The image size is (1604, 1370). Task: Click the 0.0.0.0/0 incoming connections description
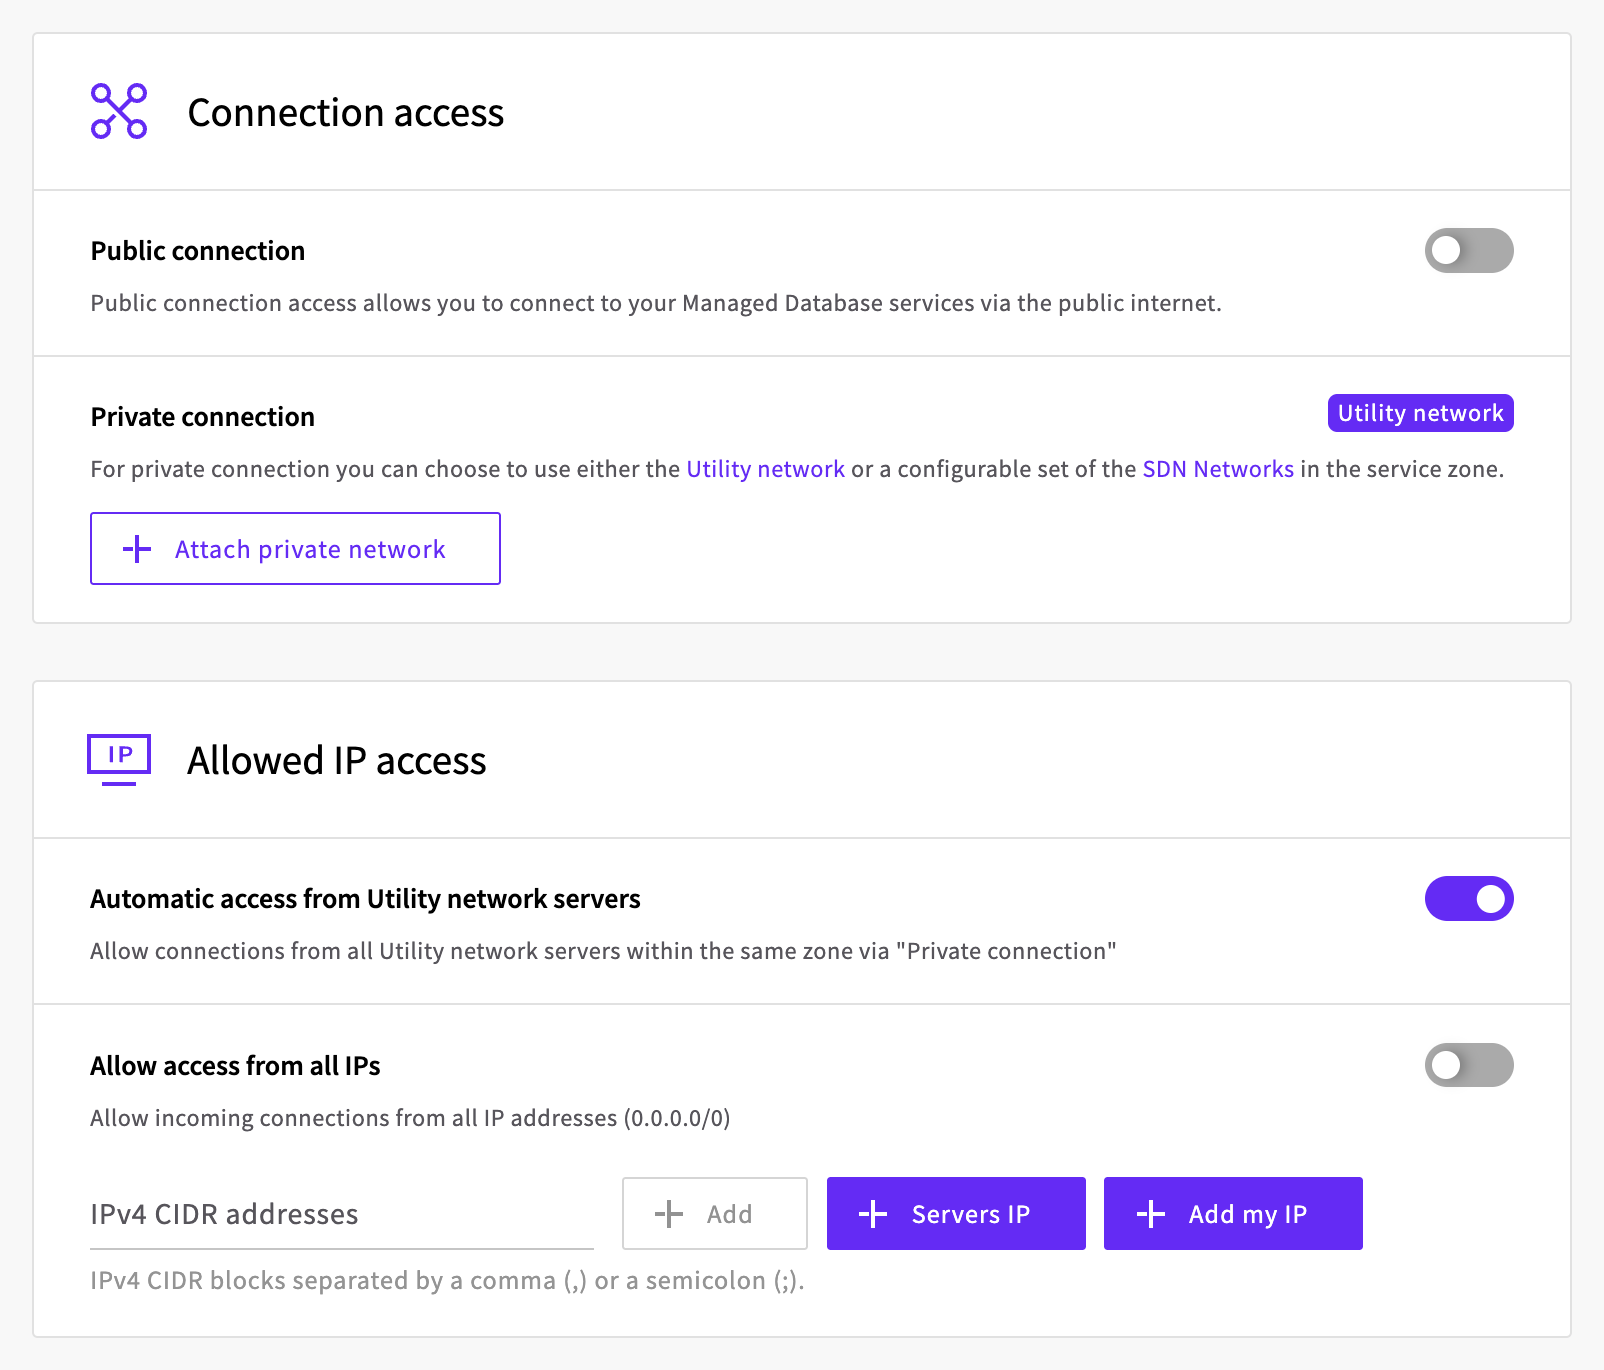point(410,1118)
